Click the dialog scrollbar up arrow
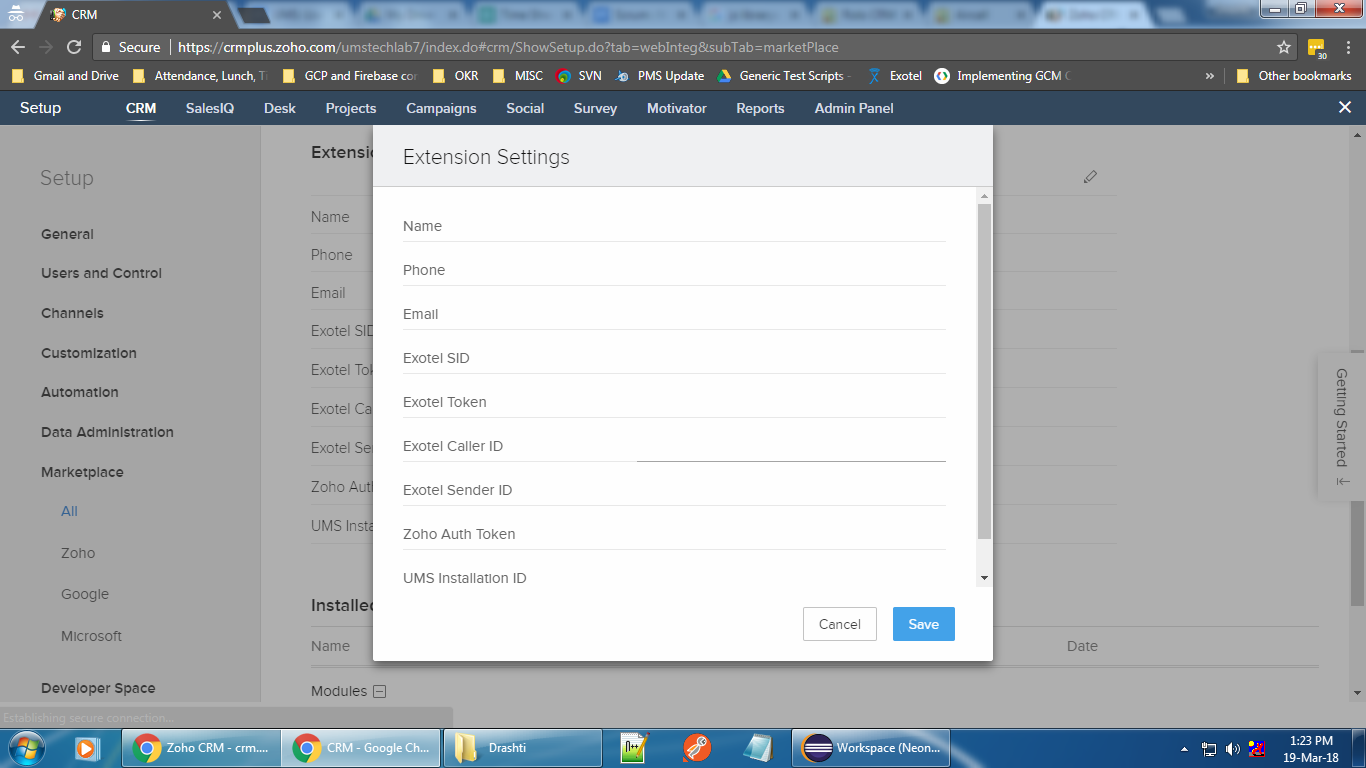The width and height of the screenshot is (1366, 768). 984,197
